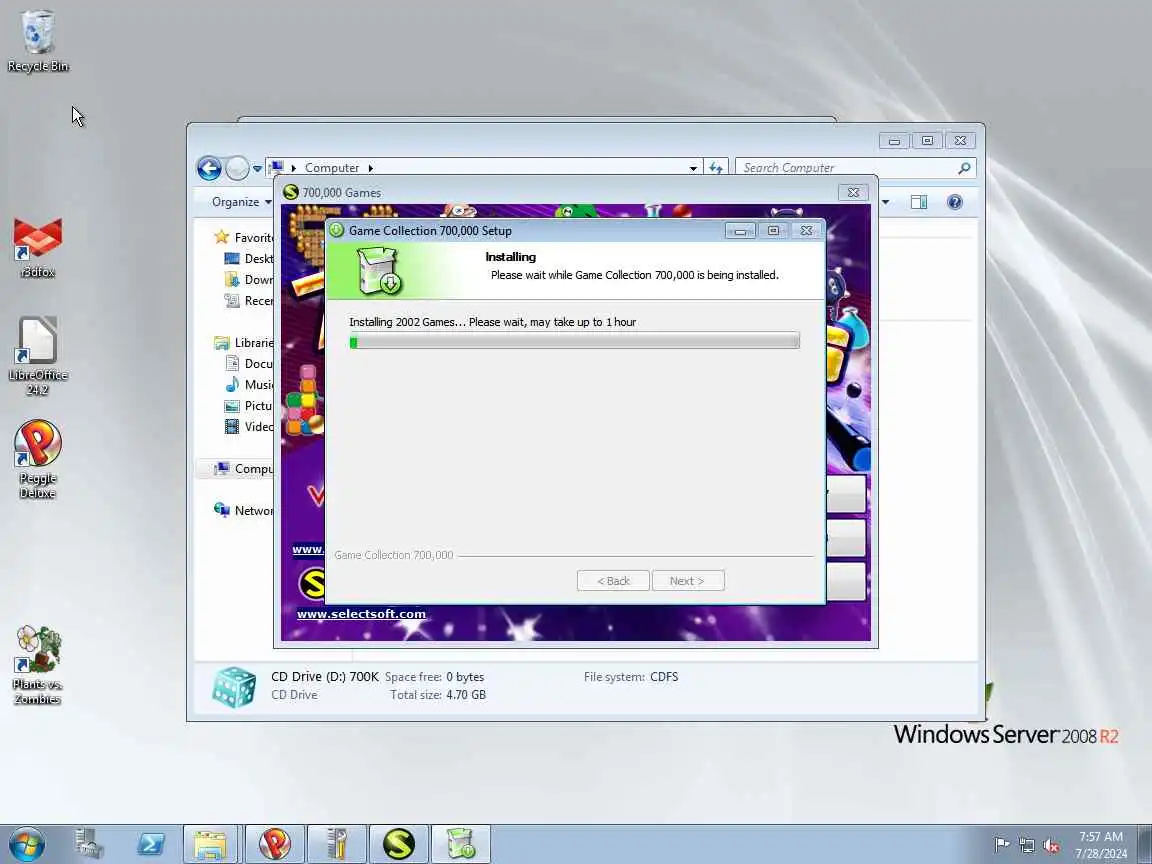This screenshot has width=1152, height=864.
Task: Select Pictures library in navigation pane
Action: [x=249, y=406]
